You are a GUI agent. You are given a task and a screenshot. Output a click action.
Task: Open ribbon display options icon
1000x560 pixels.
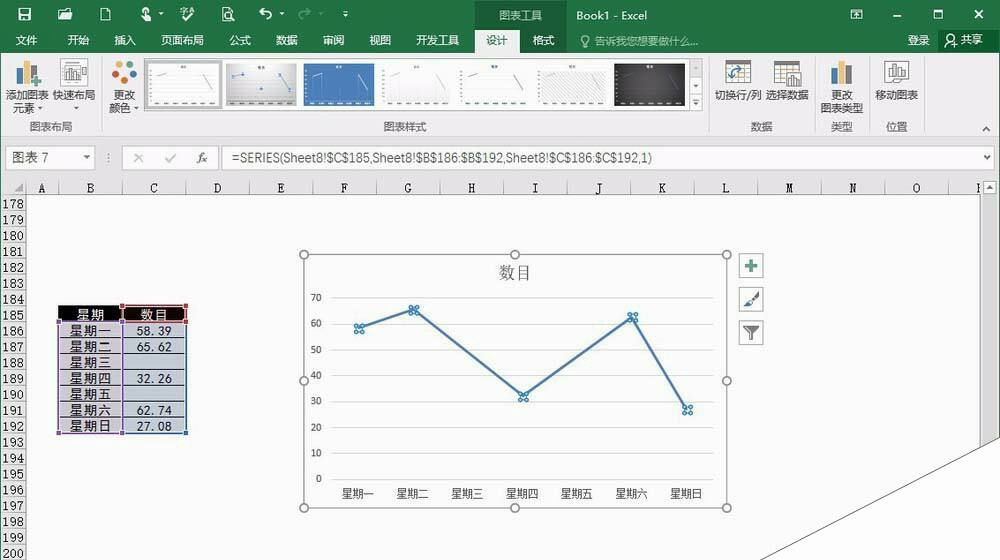857,14
